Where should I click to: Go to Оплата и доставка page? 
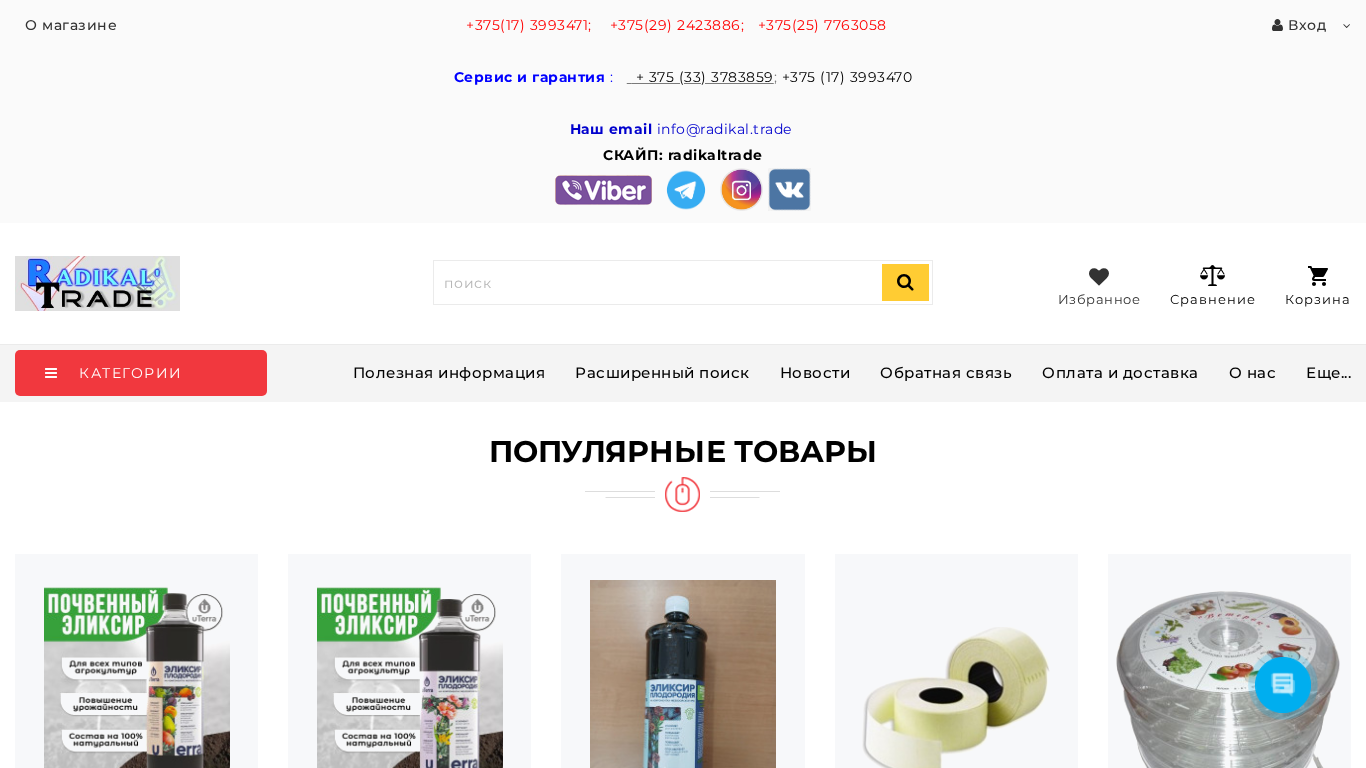(x=1120, y=373)
